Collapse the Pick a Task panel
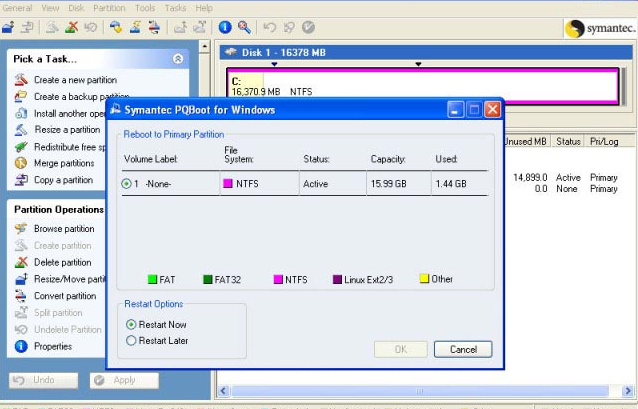The image size is (638, 409). (178, 59)
